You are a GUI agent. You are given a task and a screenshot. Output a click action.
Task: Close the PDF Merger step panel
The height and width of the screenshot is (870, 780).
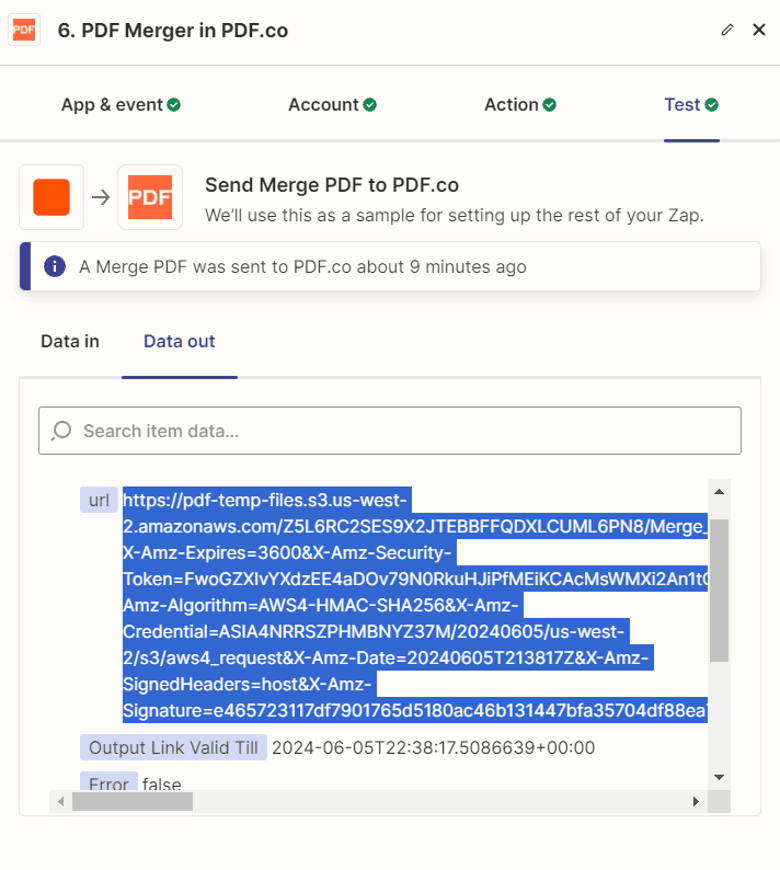pyautogui.click(x=758, y=30)
